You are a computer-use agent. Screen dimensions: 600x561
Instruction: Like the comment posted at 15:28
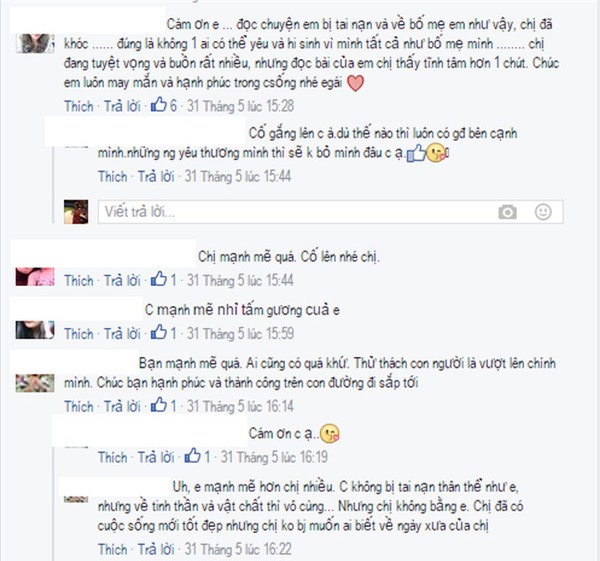[x=78, y=106]
